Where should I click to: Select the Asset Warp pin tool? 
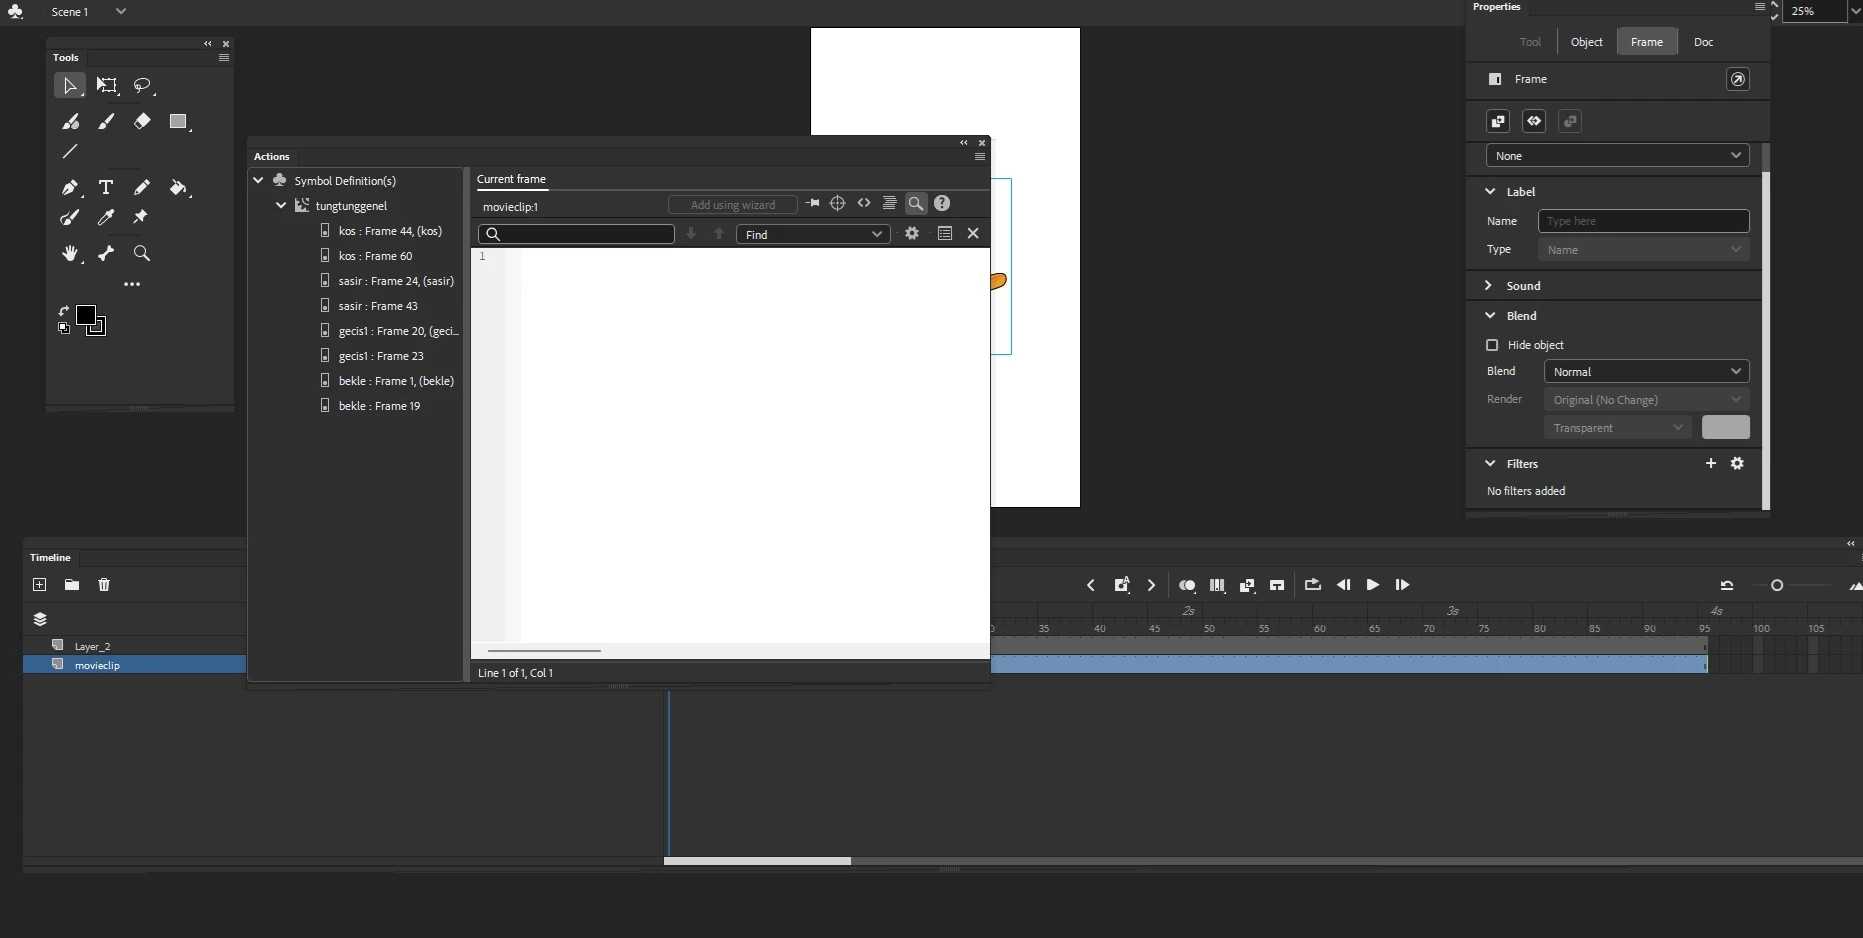tap(141, 217)
